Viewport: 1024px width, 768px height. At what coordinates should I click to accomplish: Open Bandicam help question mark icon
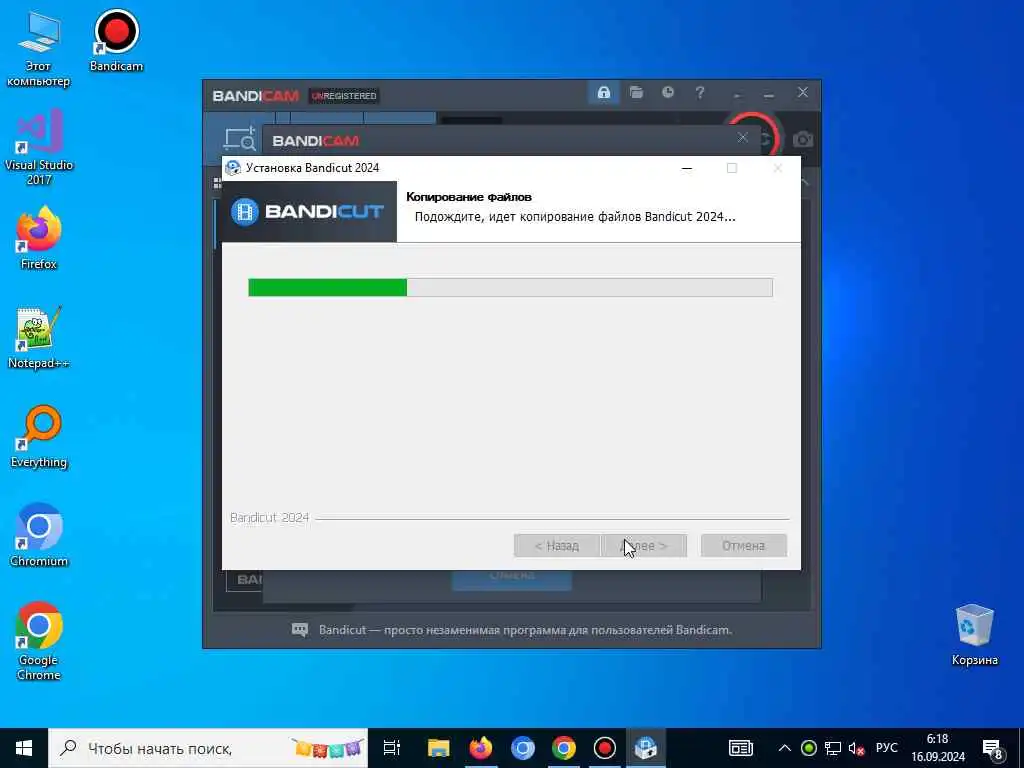click(699, 92)
